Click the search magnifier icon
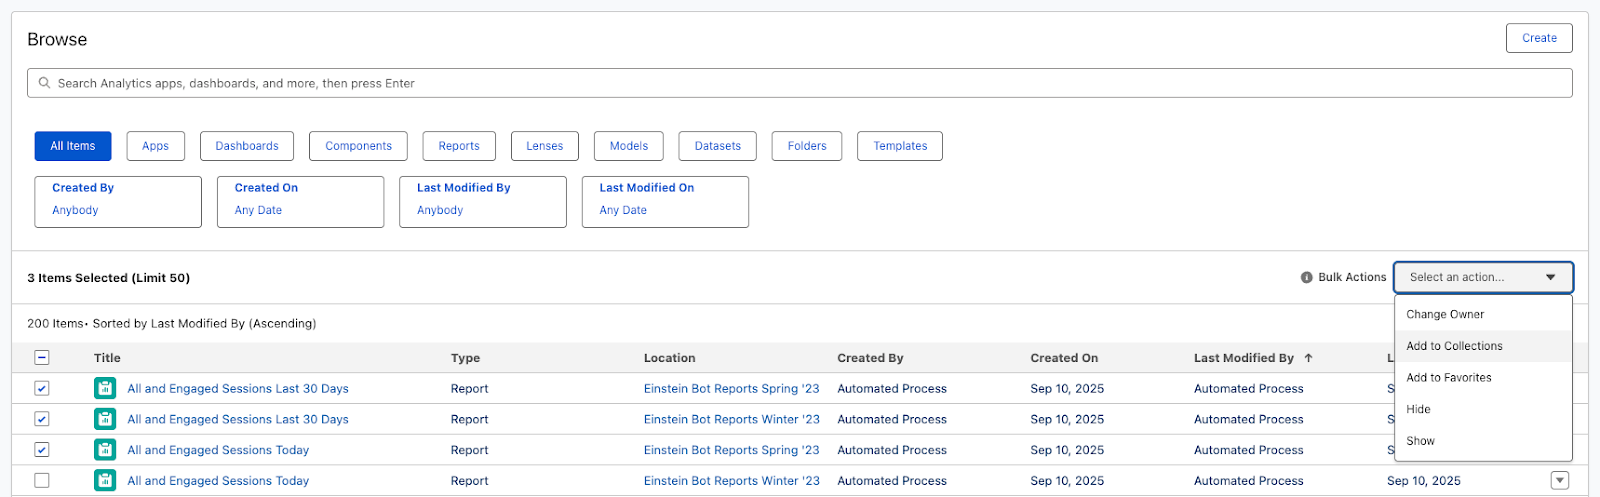Screen dimensions: 1600x497 pyautogui.click(x=44, y=83)
